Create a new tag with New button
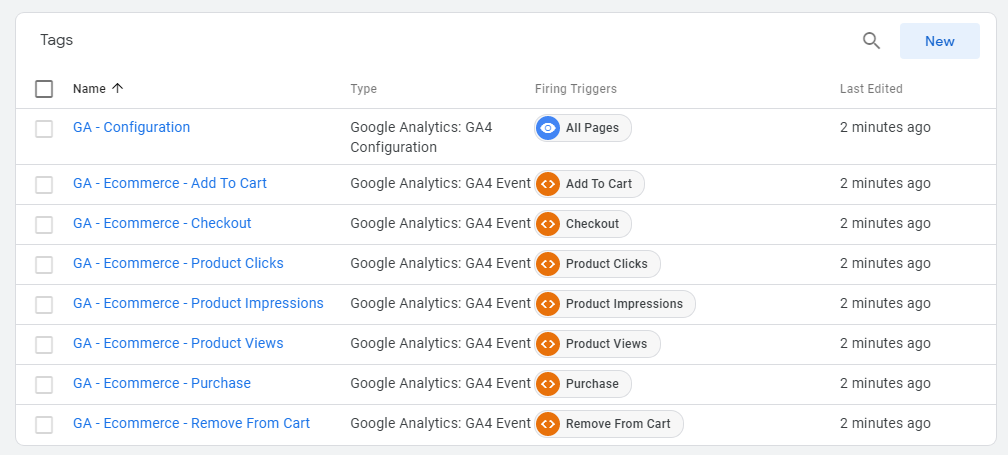This screenshot has width=1008, height=455. point(940,41)
